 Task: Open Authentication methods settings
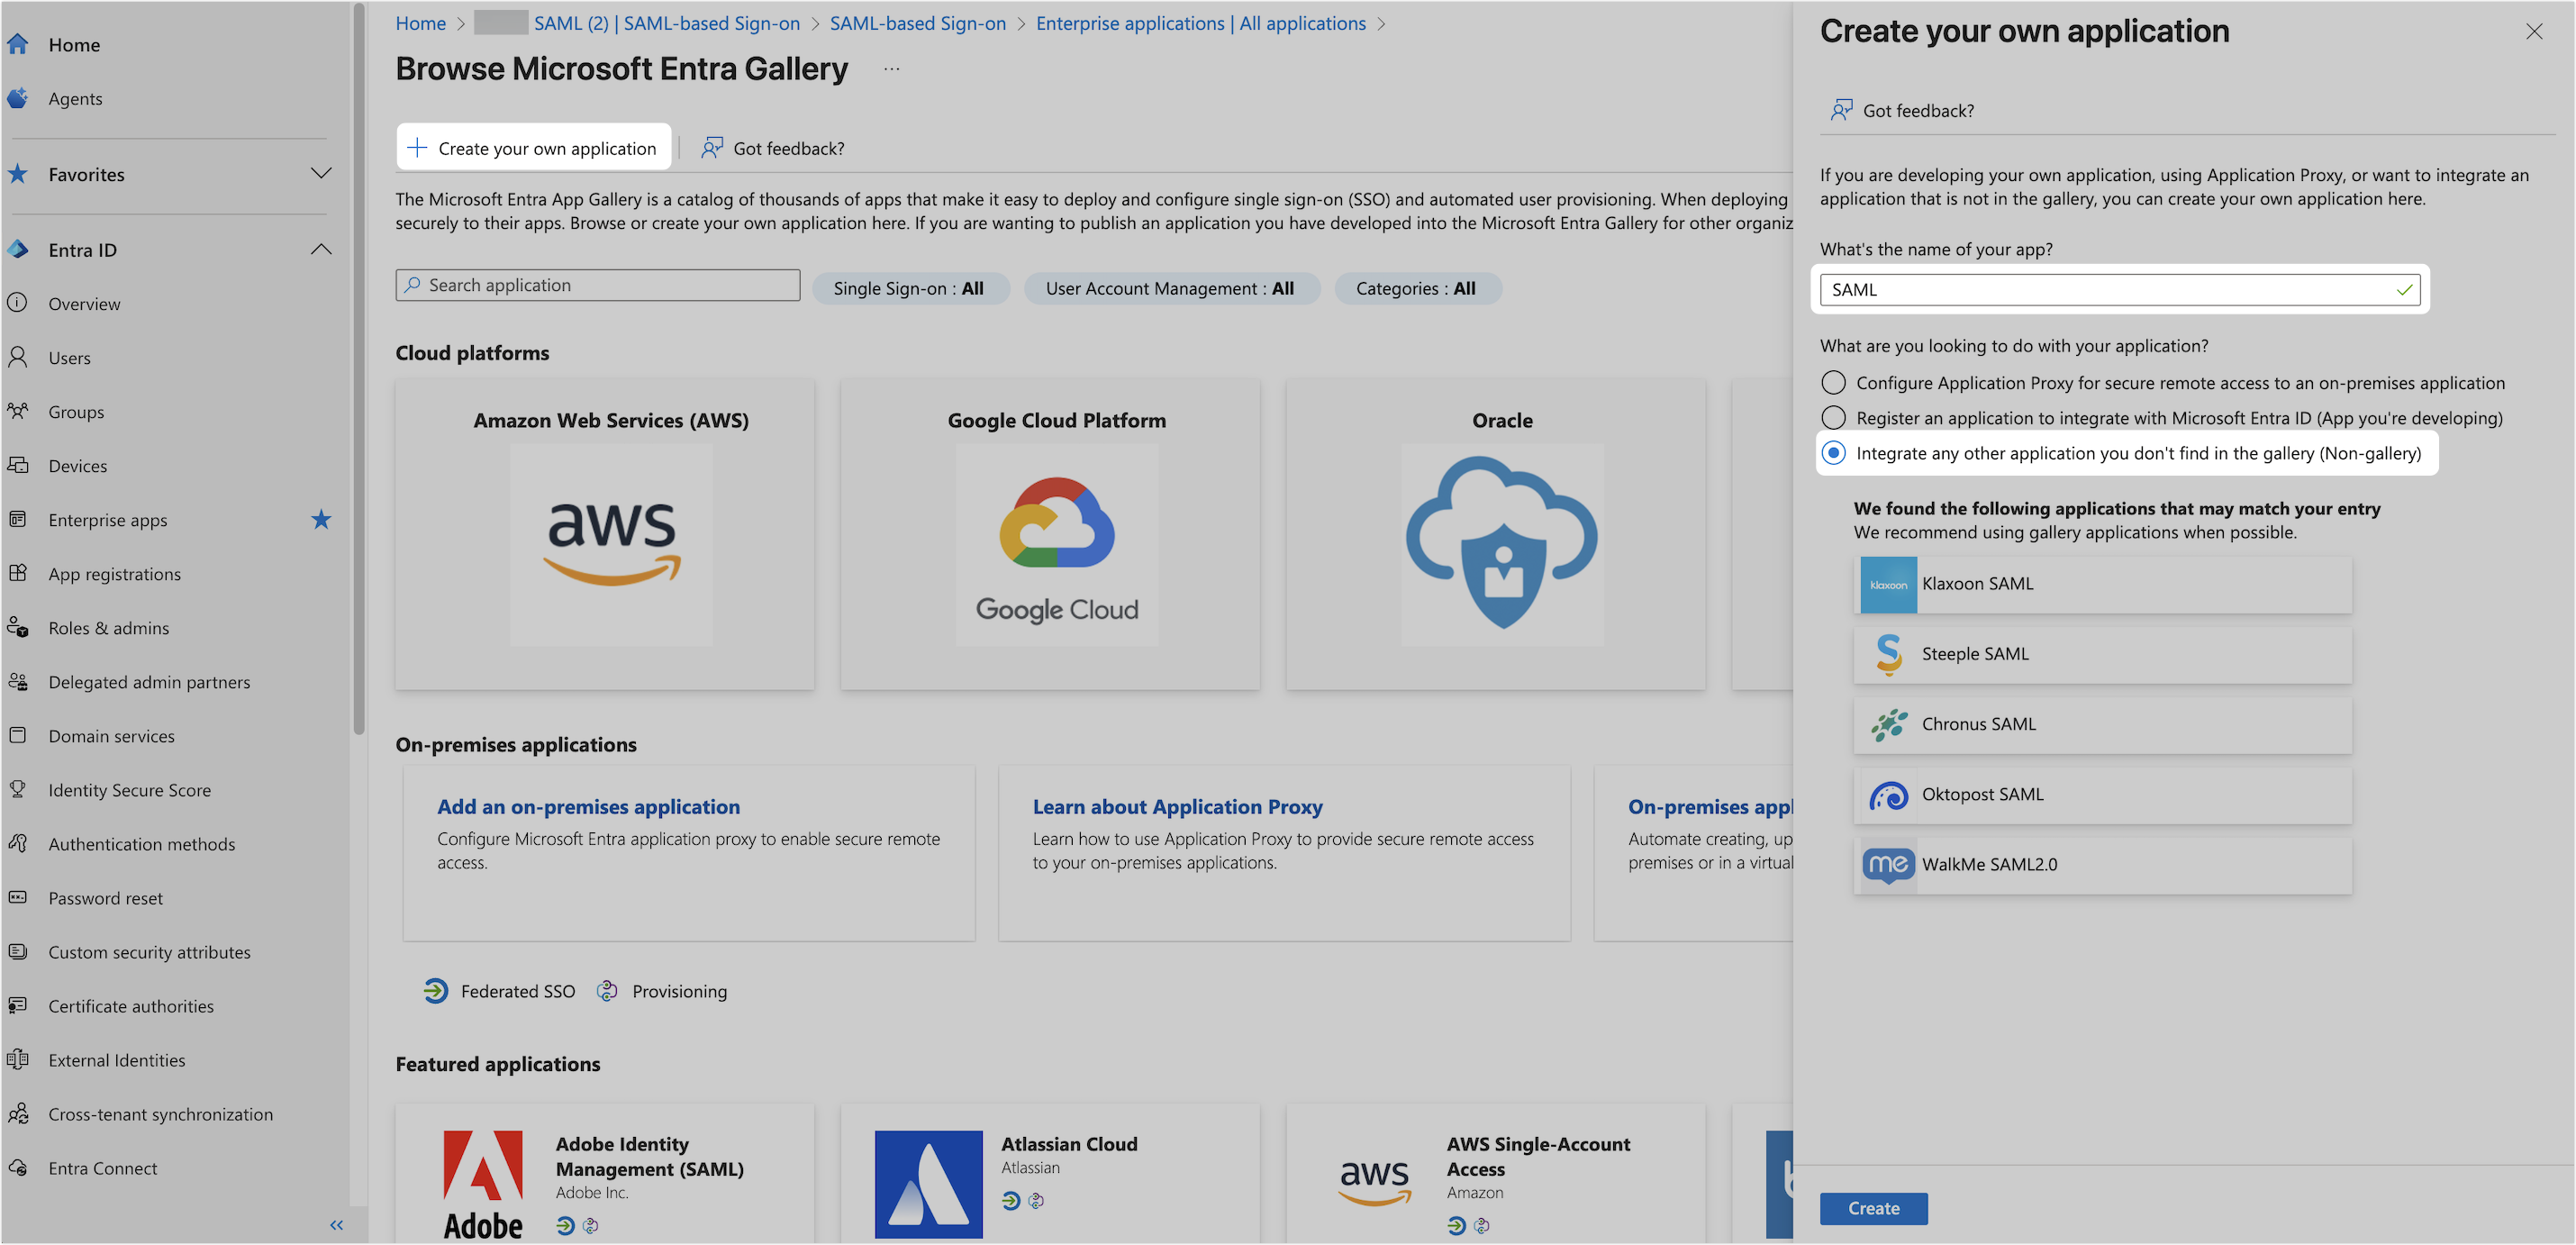click(141, 843)
